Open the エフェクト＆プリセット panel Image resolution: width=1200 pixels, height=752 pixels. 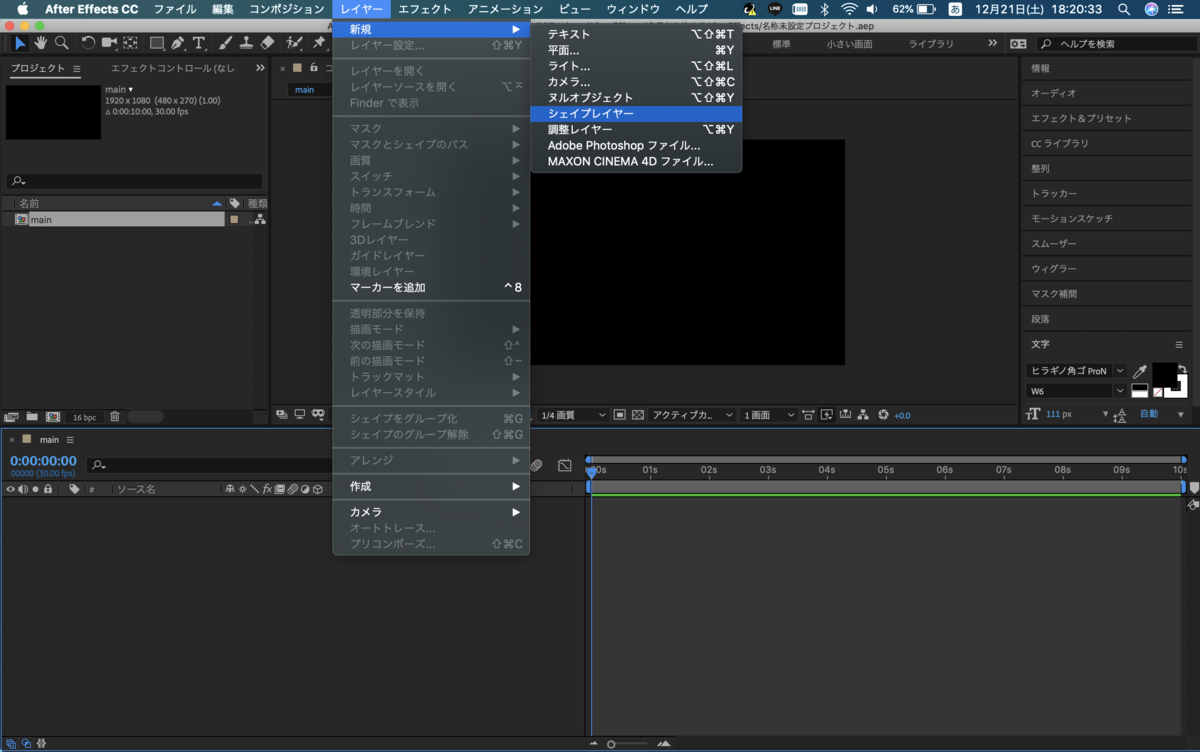coord(1081,118)
